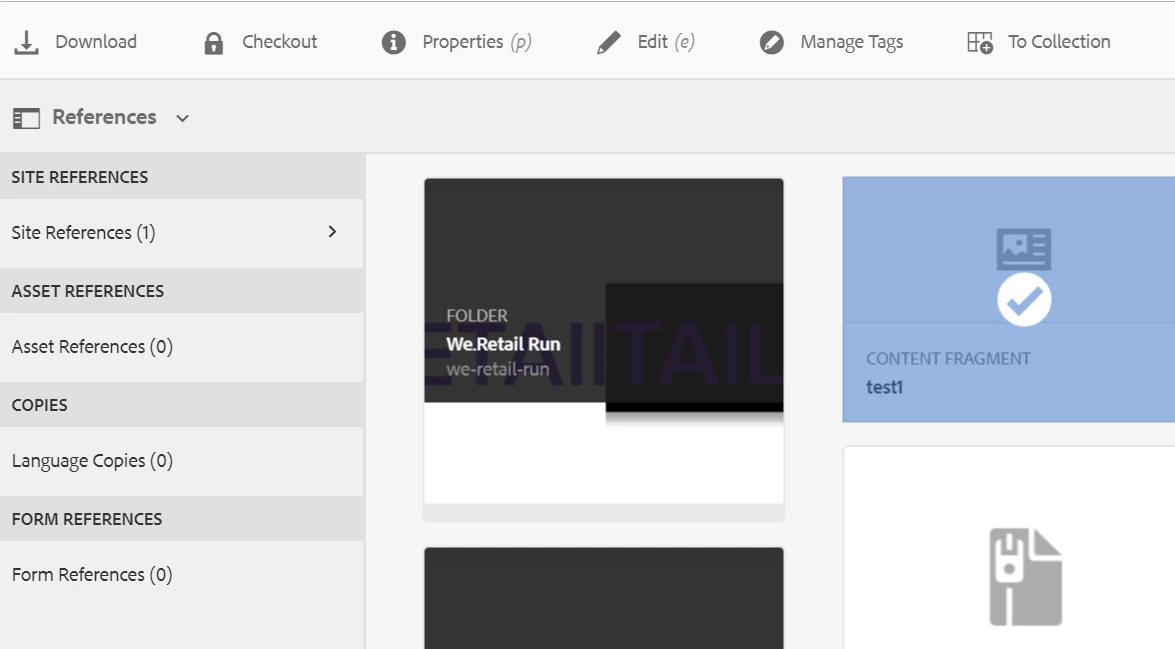Click the References panel title
The image size is (1175, 649).
click(x=104, y=118)
